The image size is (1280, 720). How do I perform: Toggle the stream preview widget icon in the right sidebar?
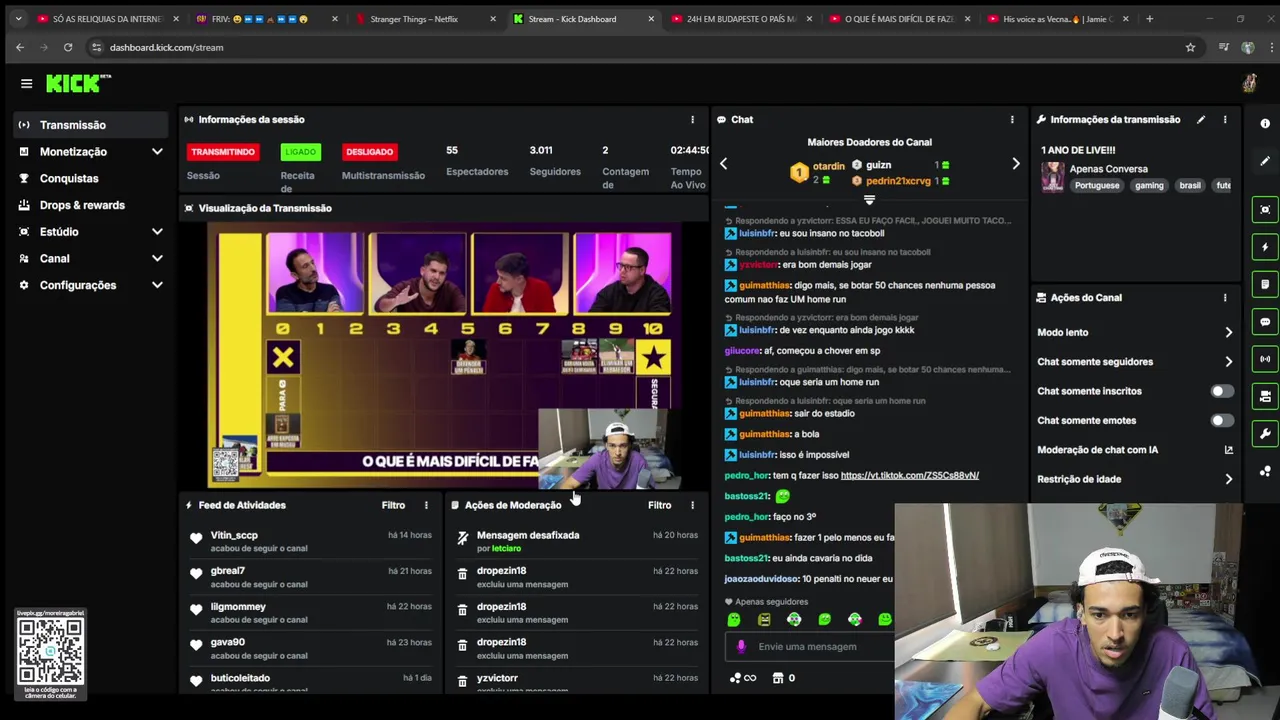pos(1265,210)
